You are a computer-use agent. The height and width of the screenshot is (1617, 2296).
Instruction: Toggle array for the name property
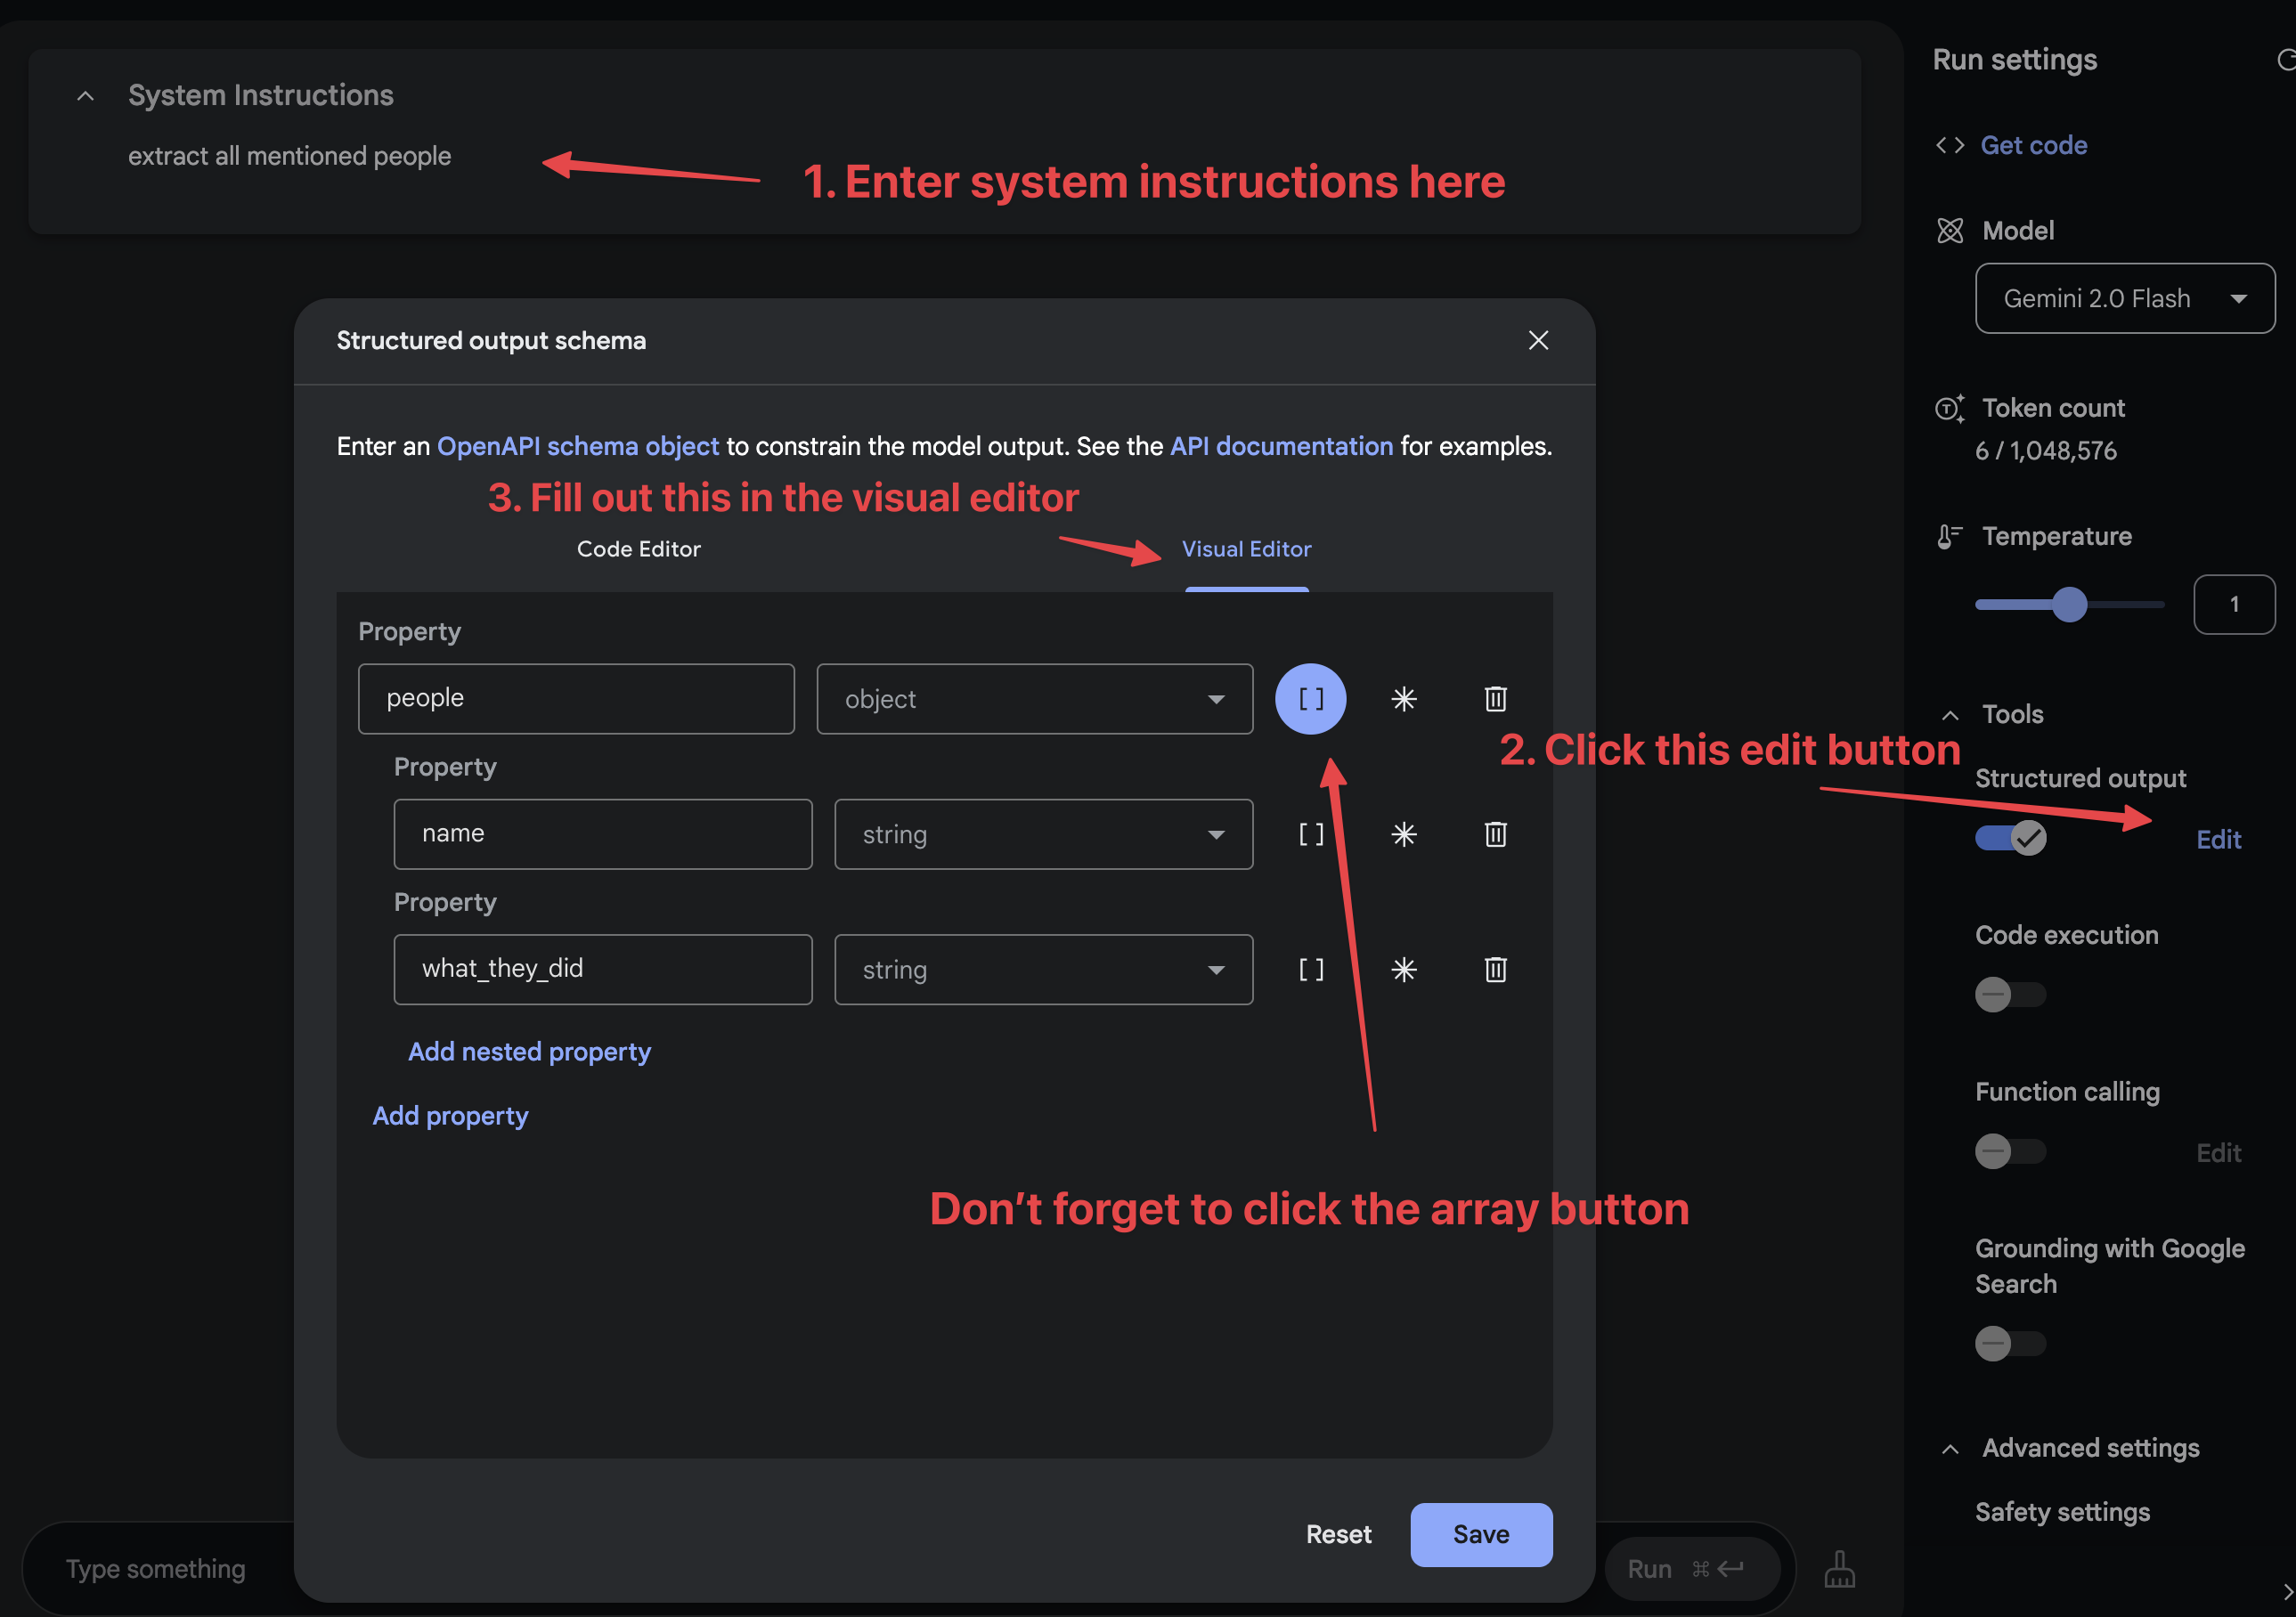[x=1310, y=834]
